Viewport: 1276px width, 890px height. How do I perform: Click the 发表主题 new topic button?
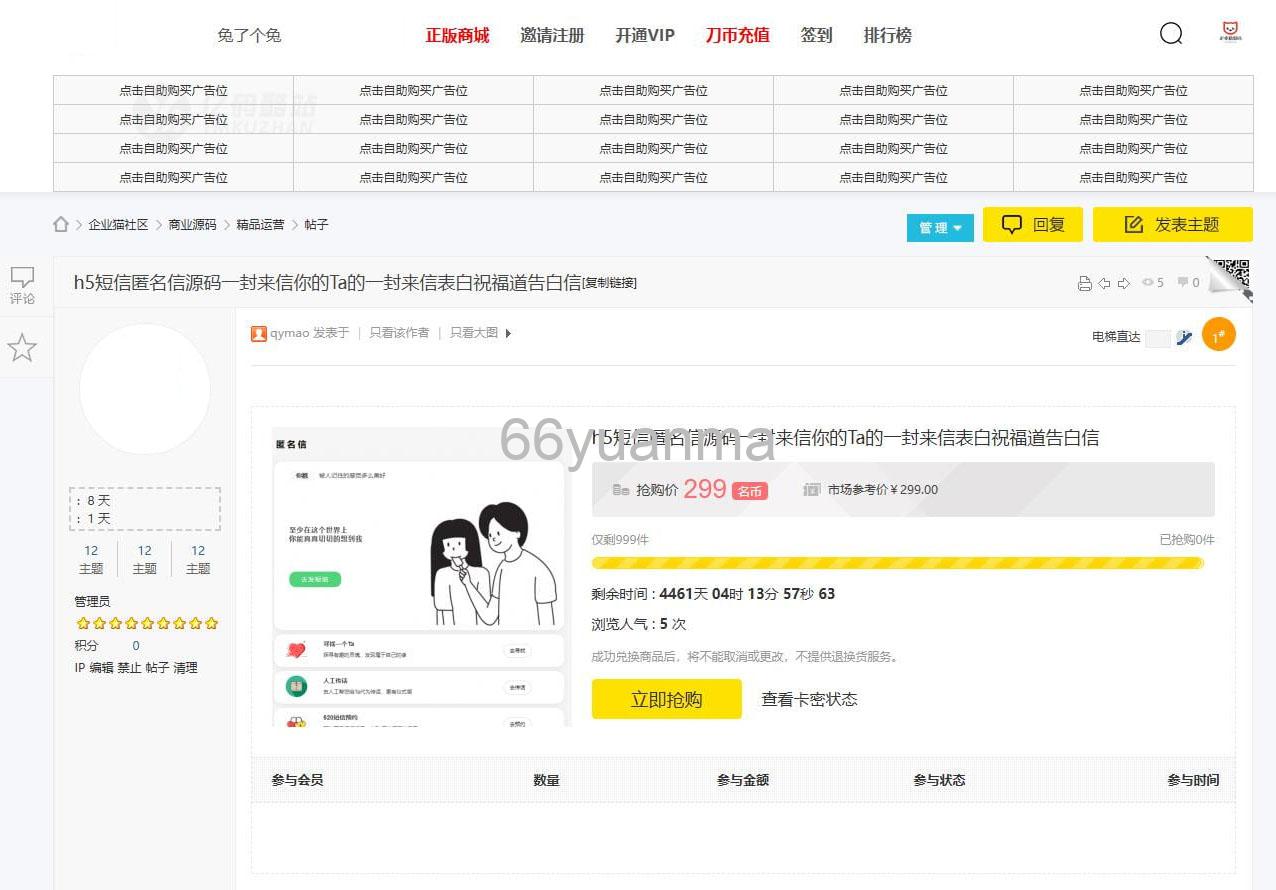[1172, 224]
